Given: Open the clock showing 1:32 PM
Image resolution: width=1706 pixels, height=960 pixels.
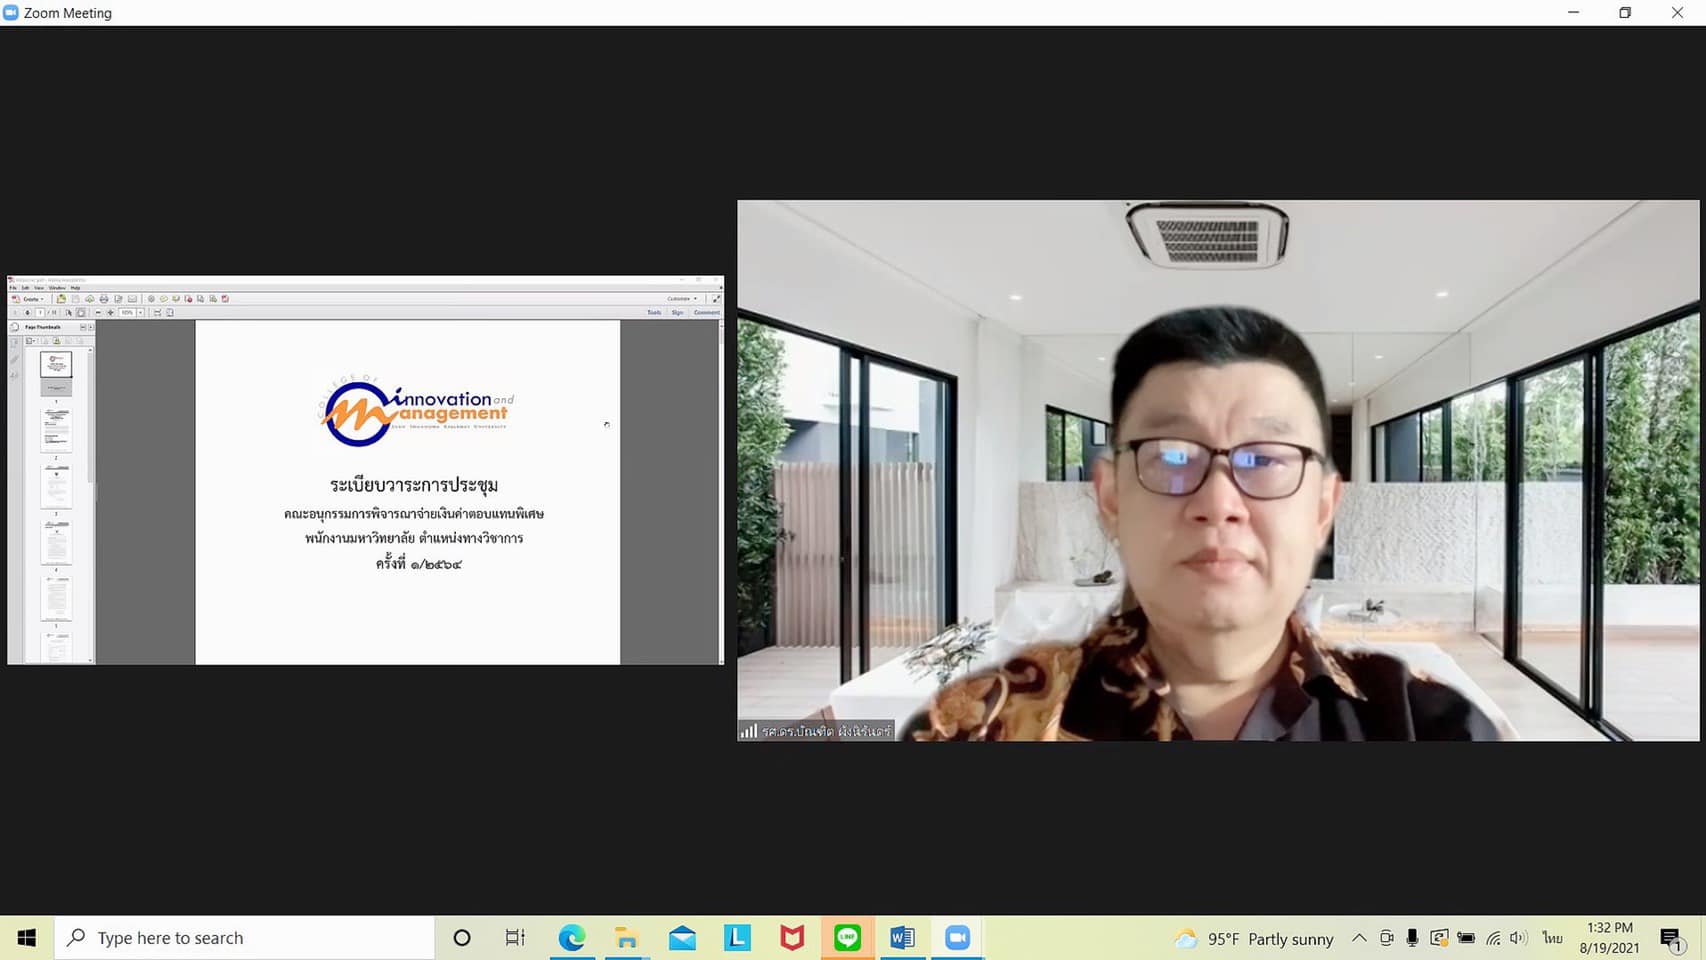Looking at the screenshot, I should click(1609, 938).
